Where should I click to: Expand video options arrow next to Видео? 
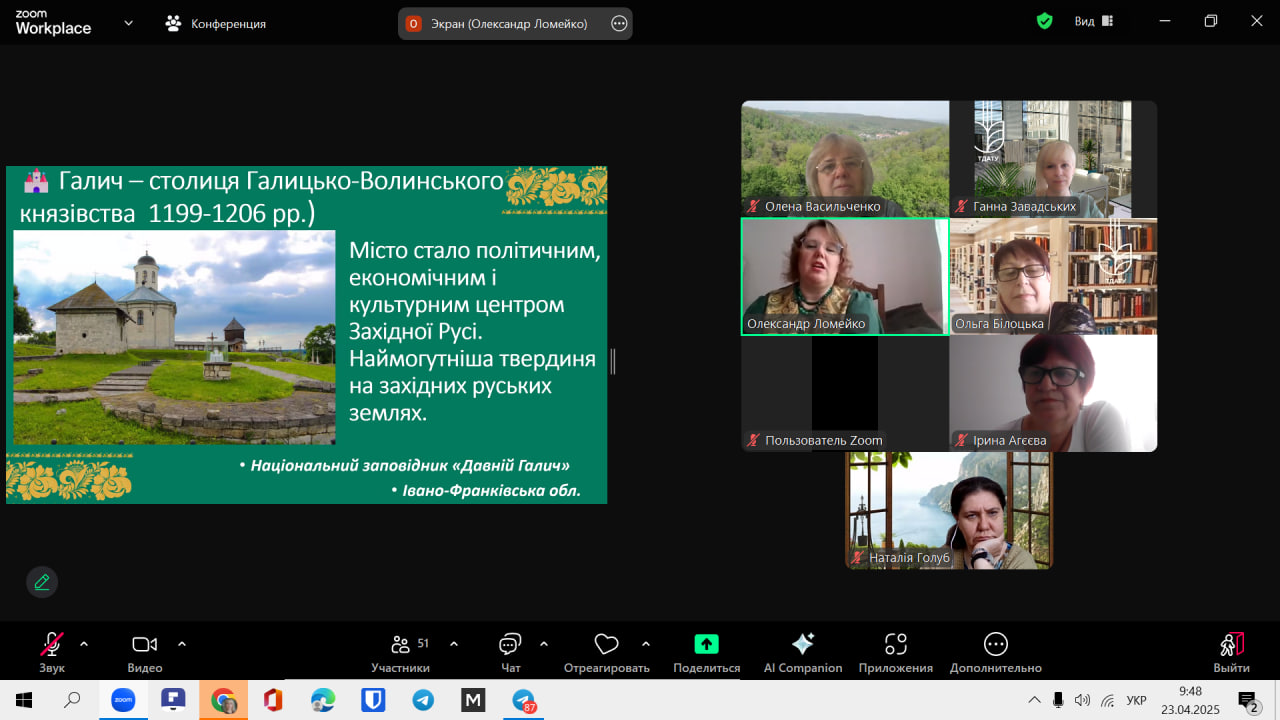182,644
